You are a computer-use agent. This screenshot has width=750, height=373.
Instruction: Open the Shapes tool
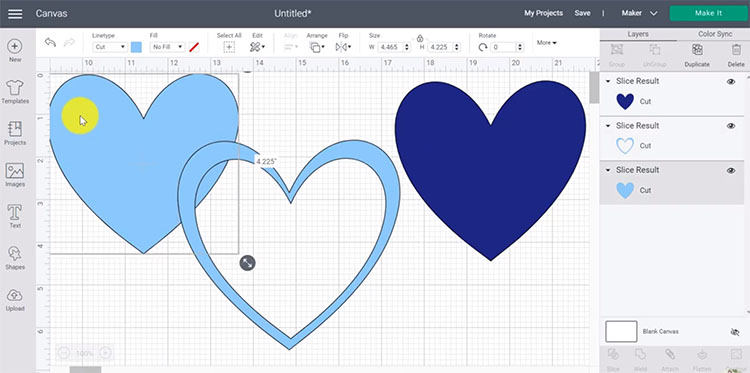[x=15, y=258]
